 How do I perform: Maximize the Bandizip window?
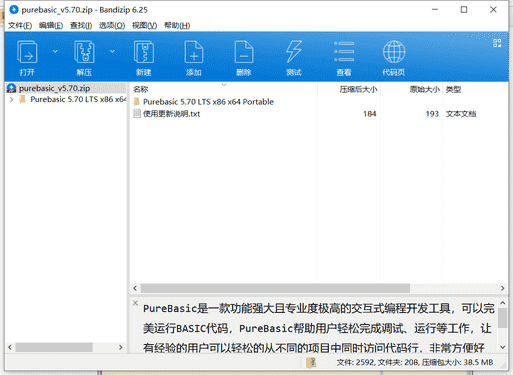[464, 10]
